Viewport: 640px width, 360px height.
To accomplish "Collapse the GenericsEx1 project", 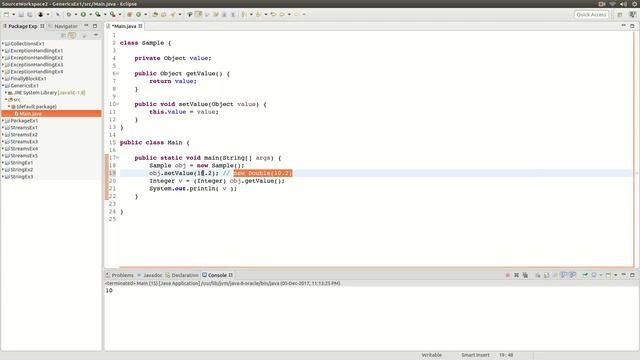I will click(3, 86).
